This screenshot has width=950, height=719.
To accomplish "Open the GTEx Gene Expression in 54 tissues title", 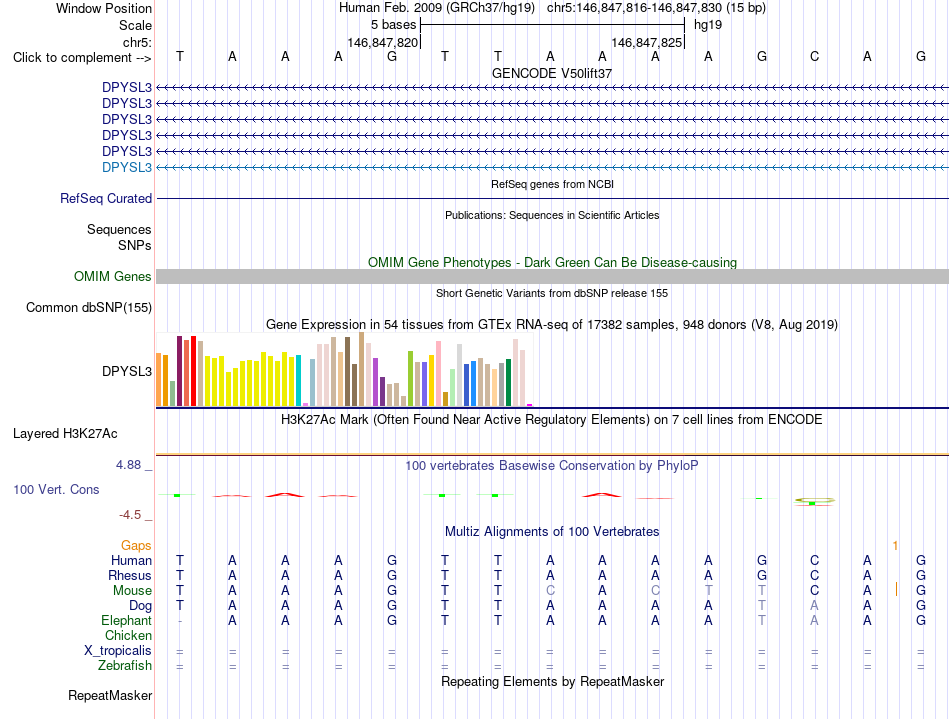I will 552,325.
